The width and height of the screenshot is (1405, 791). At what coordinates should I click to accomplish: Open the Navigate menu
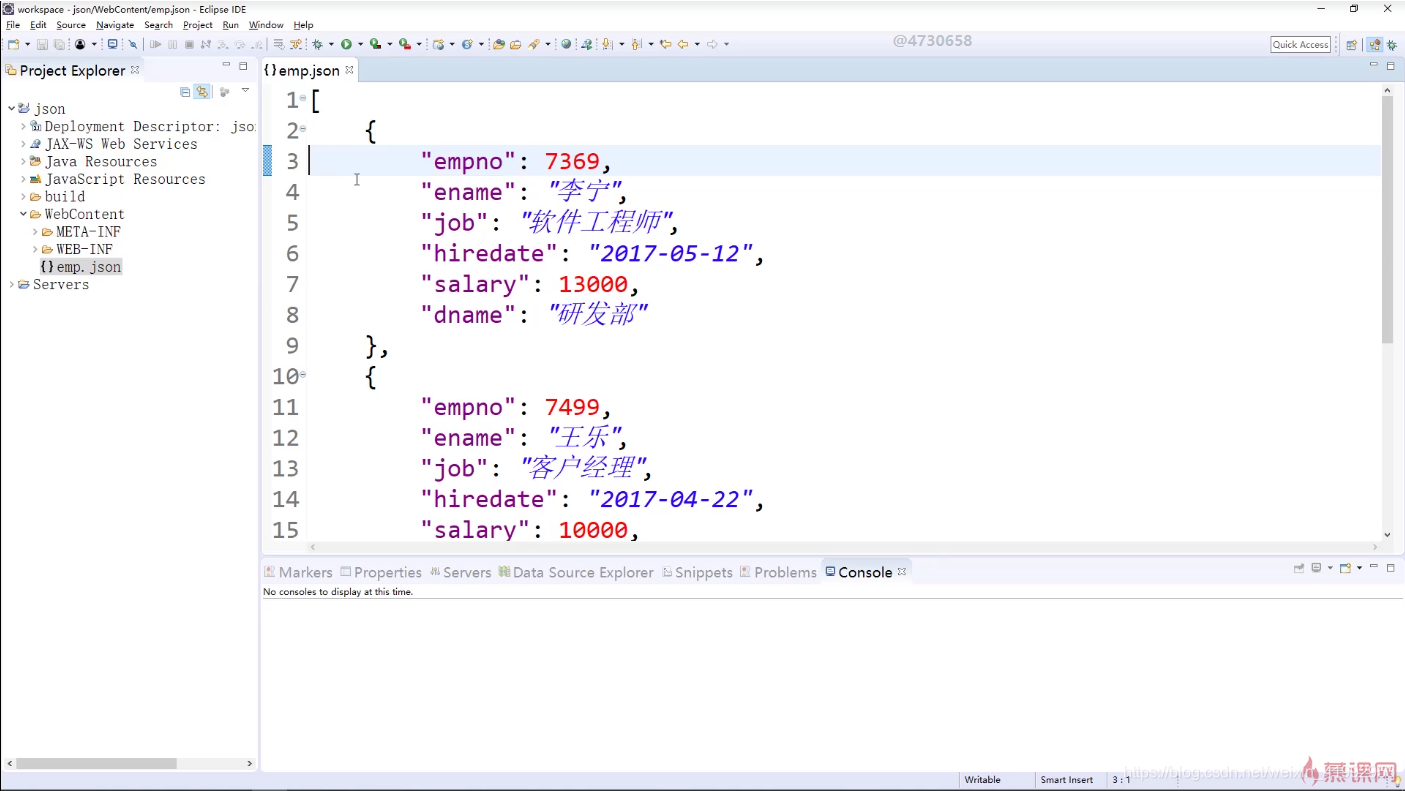(115, 25)
